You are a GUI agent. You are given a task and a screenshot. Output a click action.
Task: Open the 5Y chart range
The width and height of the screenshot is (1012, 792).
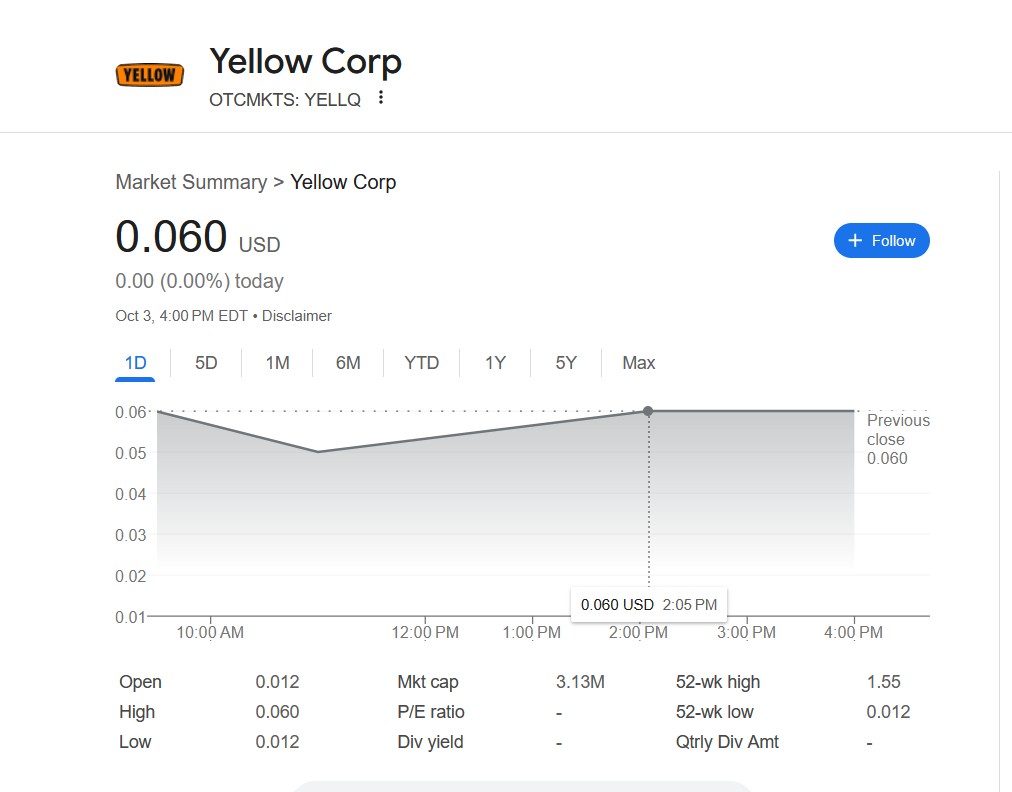566,363
